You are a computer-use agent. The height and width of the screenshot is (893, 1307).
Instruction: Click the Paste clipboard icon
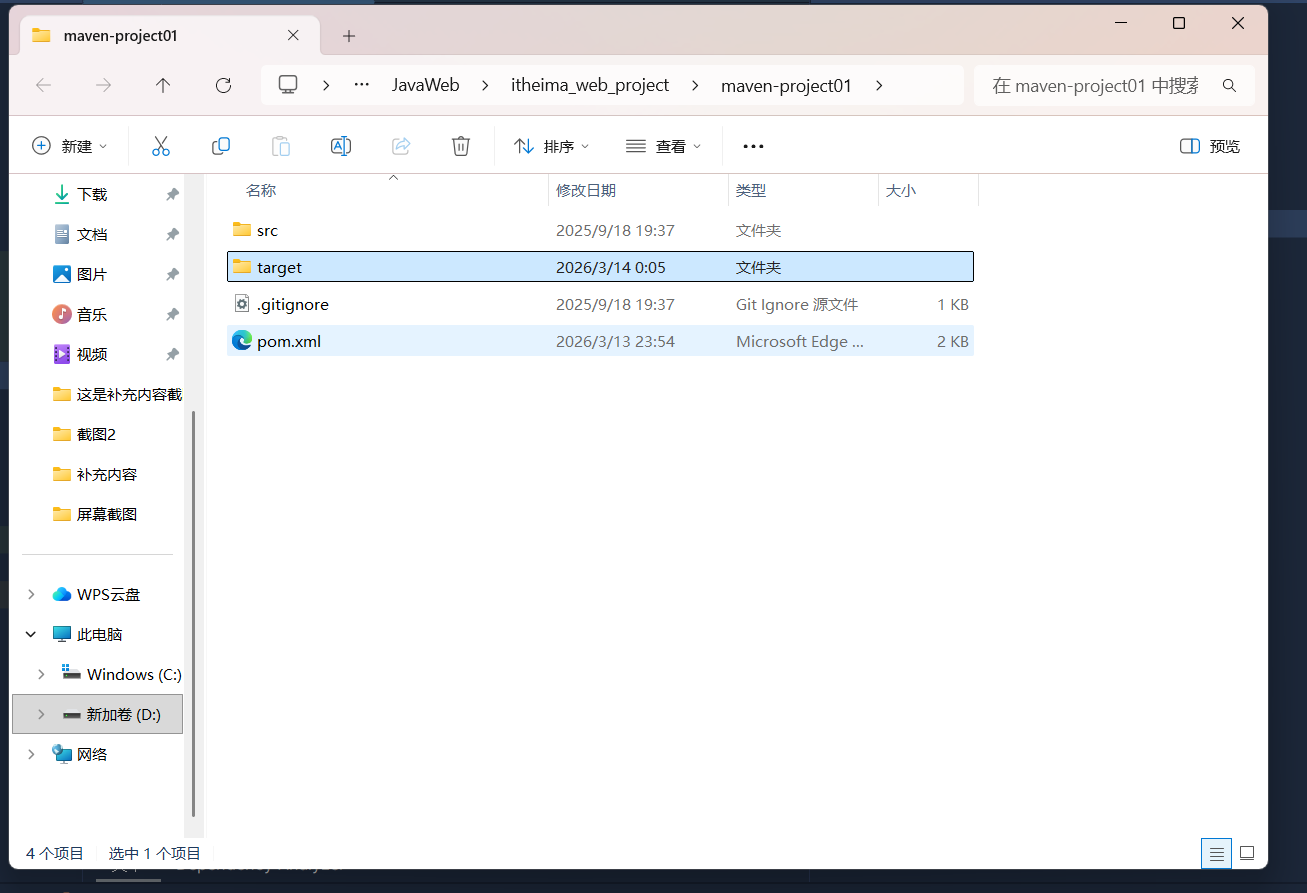click(x=281, y=146)
